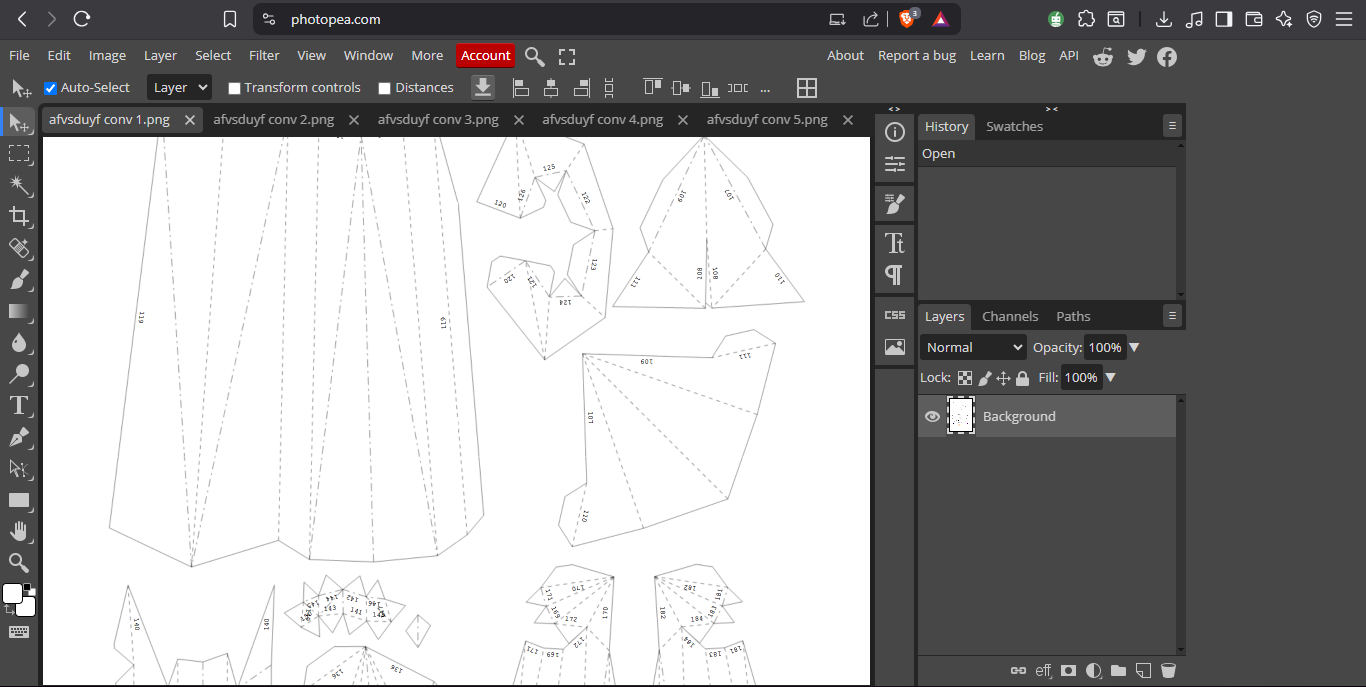Expand the Fill slider arrow

tap(1110, 378)
